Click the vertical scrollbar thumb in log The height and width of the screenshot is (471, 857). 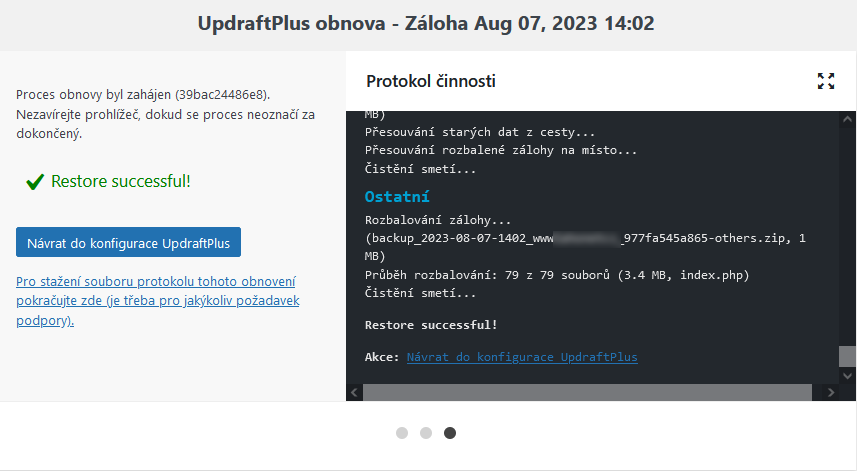click(847, 356)
